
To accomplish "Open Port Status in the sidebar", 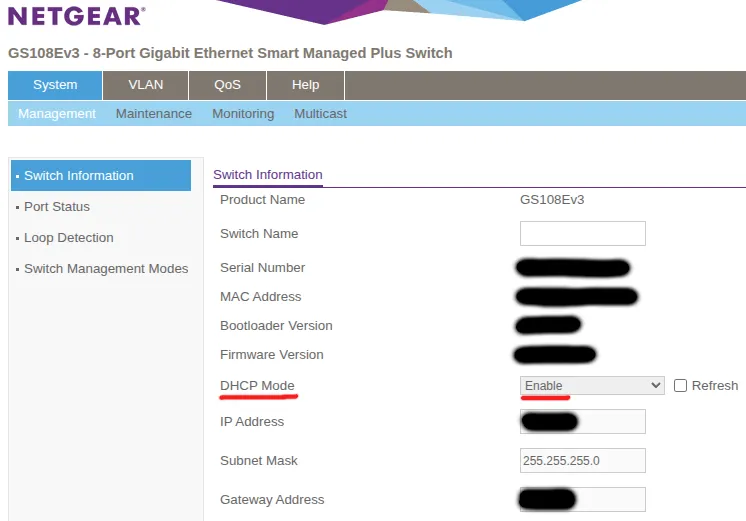I will (57, 206).
